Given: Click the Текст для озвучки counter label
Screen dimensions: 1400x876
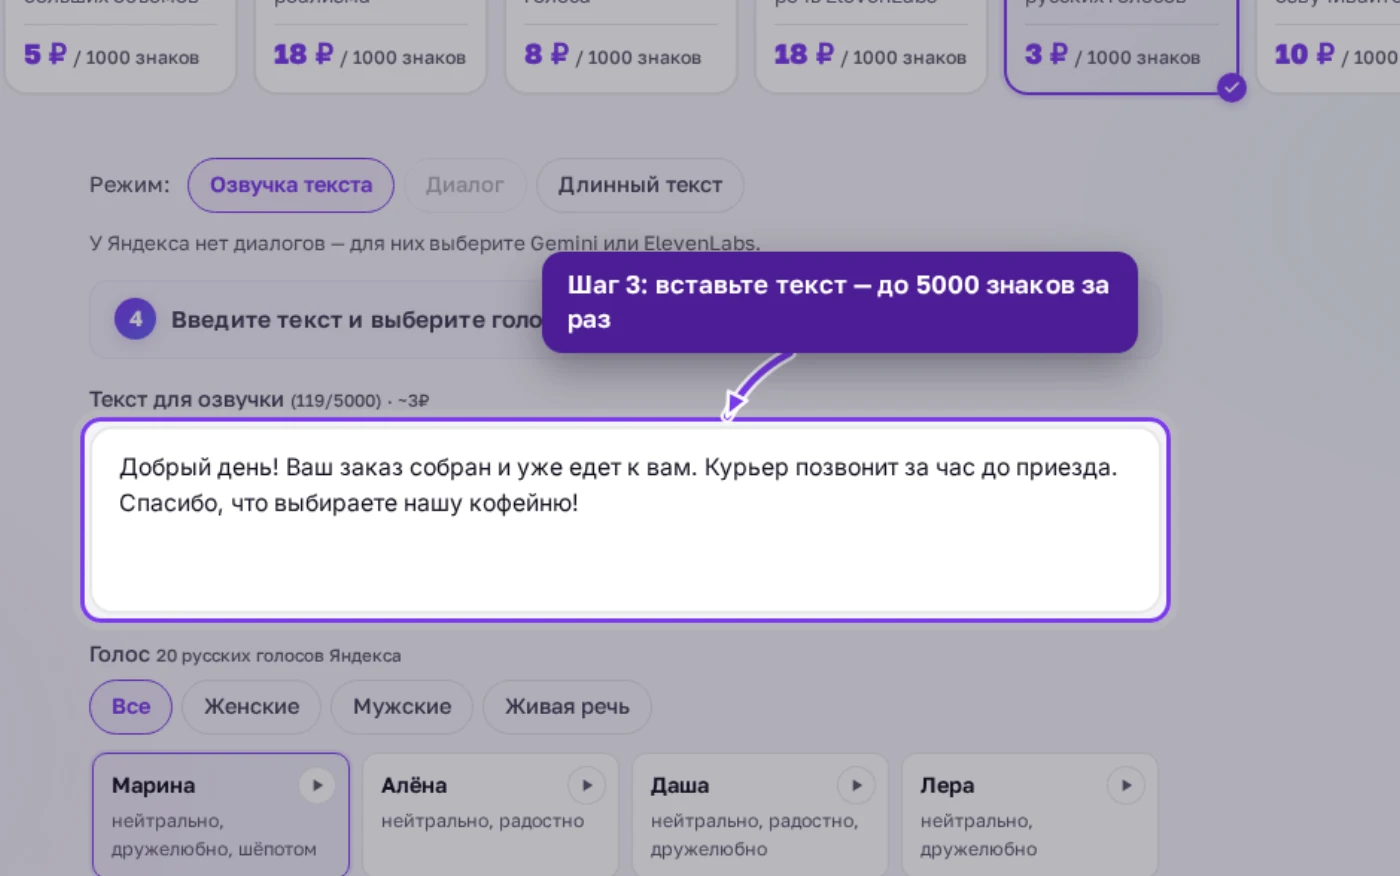Looking at the screenshot, I should [x=259, y=400].
